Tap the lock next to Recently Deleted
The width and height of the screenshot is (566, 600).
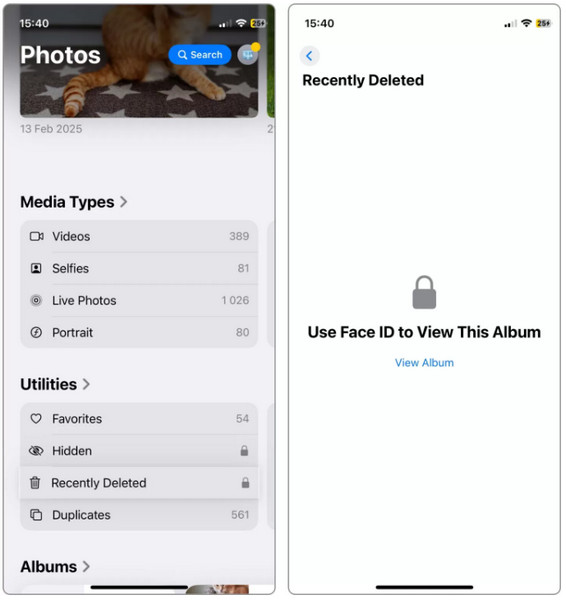(x=245, y=483)
